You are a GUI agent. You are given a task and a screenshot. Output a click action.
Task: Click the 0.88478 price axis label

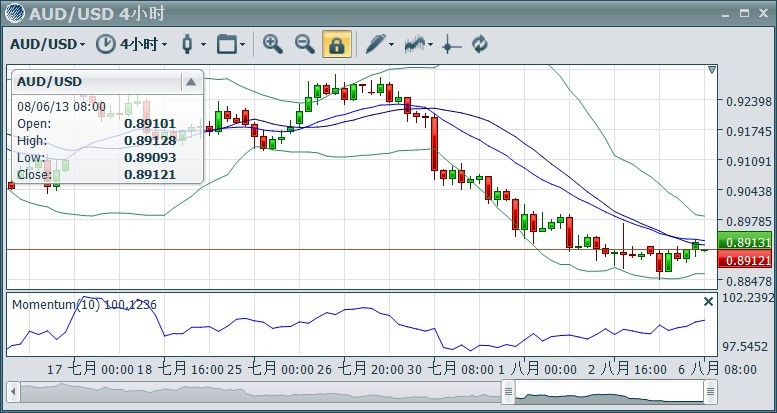748,281
